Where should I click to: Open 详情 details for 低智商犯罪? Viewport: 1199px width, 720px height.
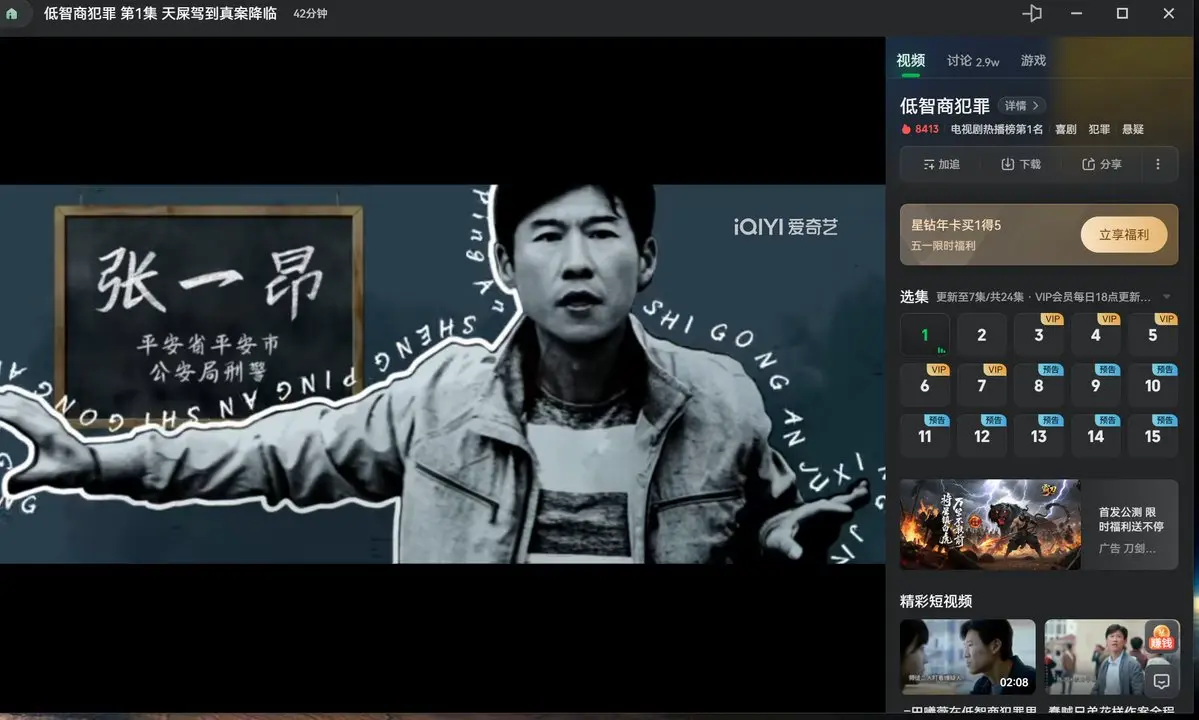[1022, 105]
